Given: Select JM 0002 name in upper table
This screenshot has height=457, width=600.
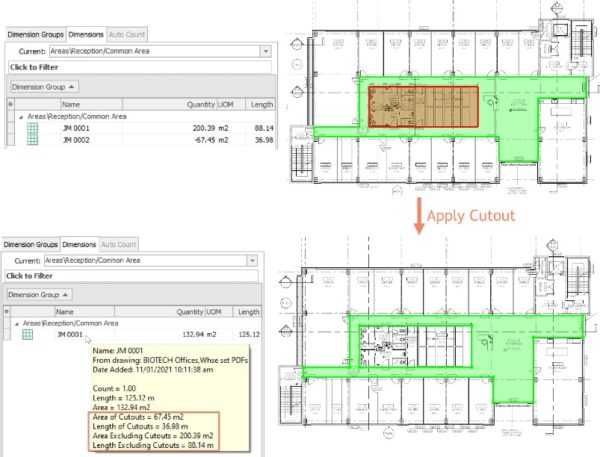Looking at the screenshot, I should tap(76, 140).
